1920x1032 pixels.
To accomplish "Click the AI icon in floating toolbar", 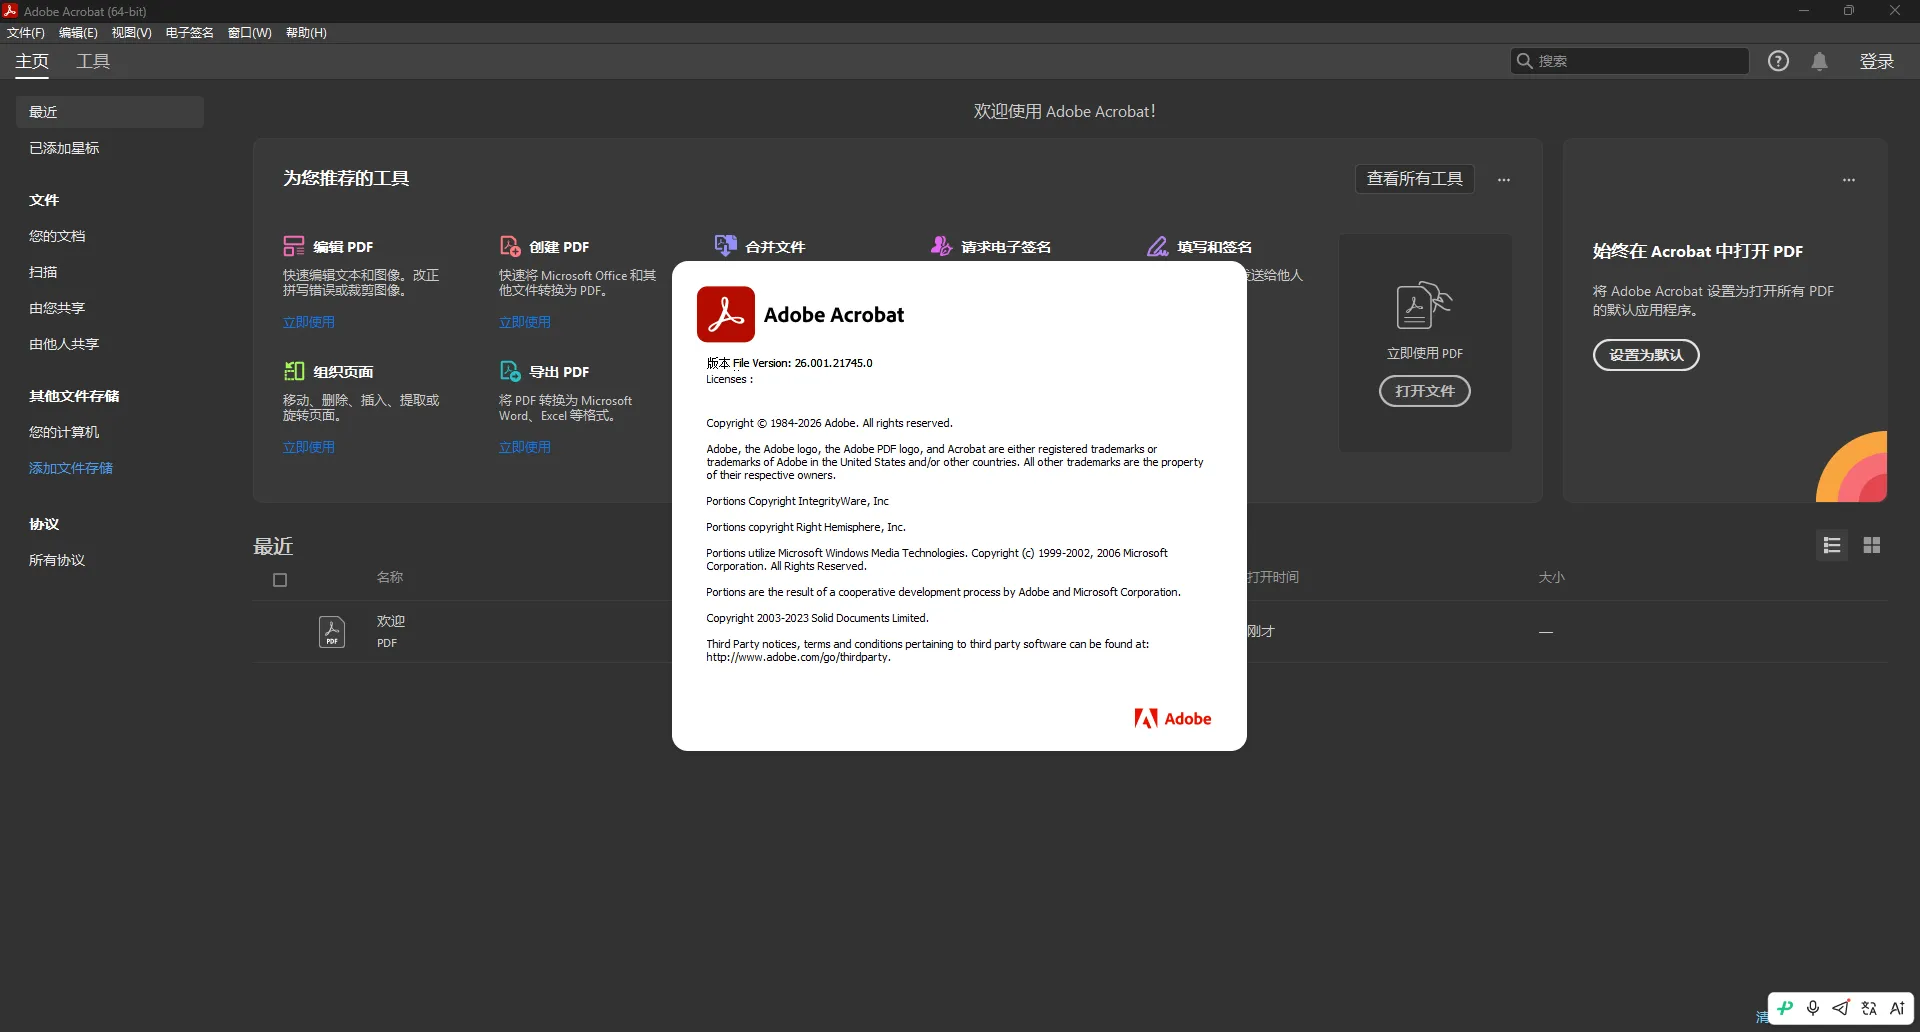I will [1897, 1008].
